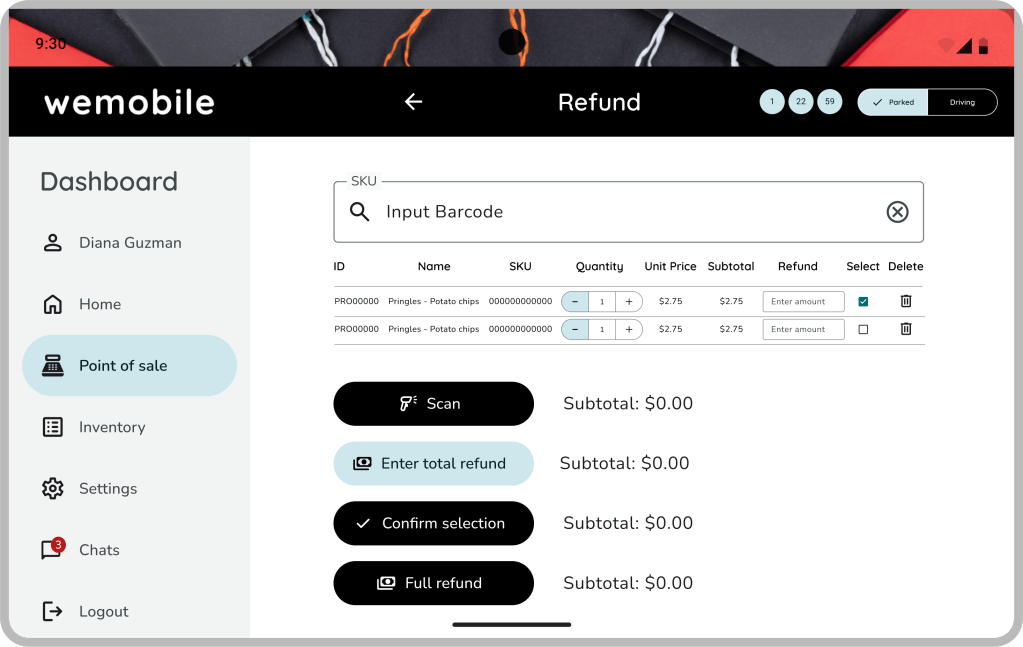Click the notification badge showing 1
1023x647 pixels.
click(772, 102)
